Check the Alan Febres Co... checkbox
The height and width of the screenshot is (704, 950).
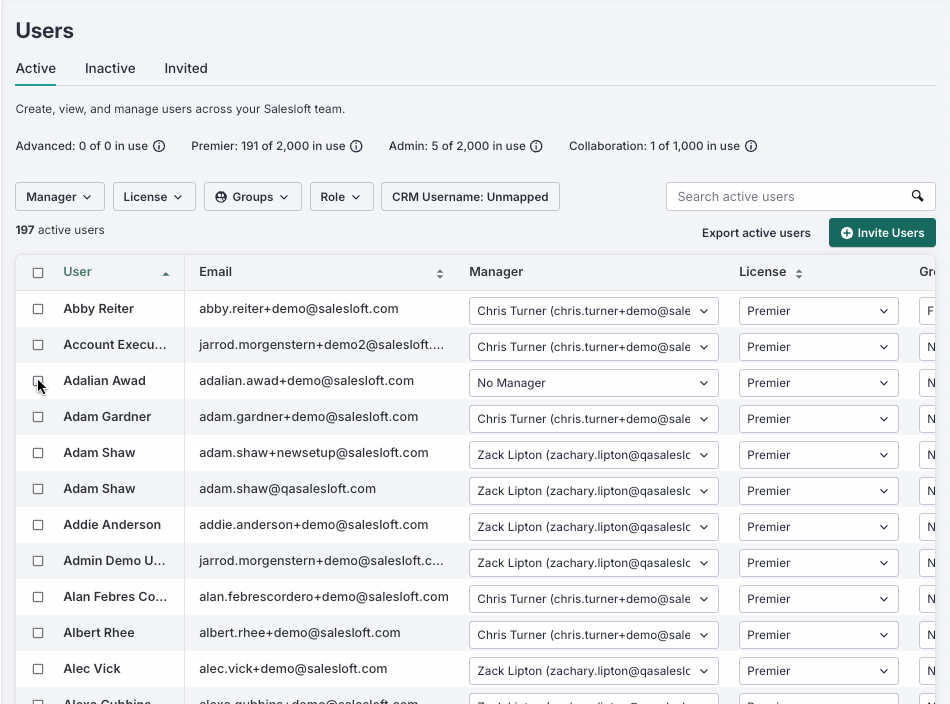coord(38,597)
